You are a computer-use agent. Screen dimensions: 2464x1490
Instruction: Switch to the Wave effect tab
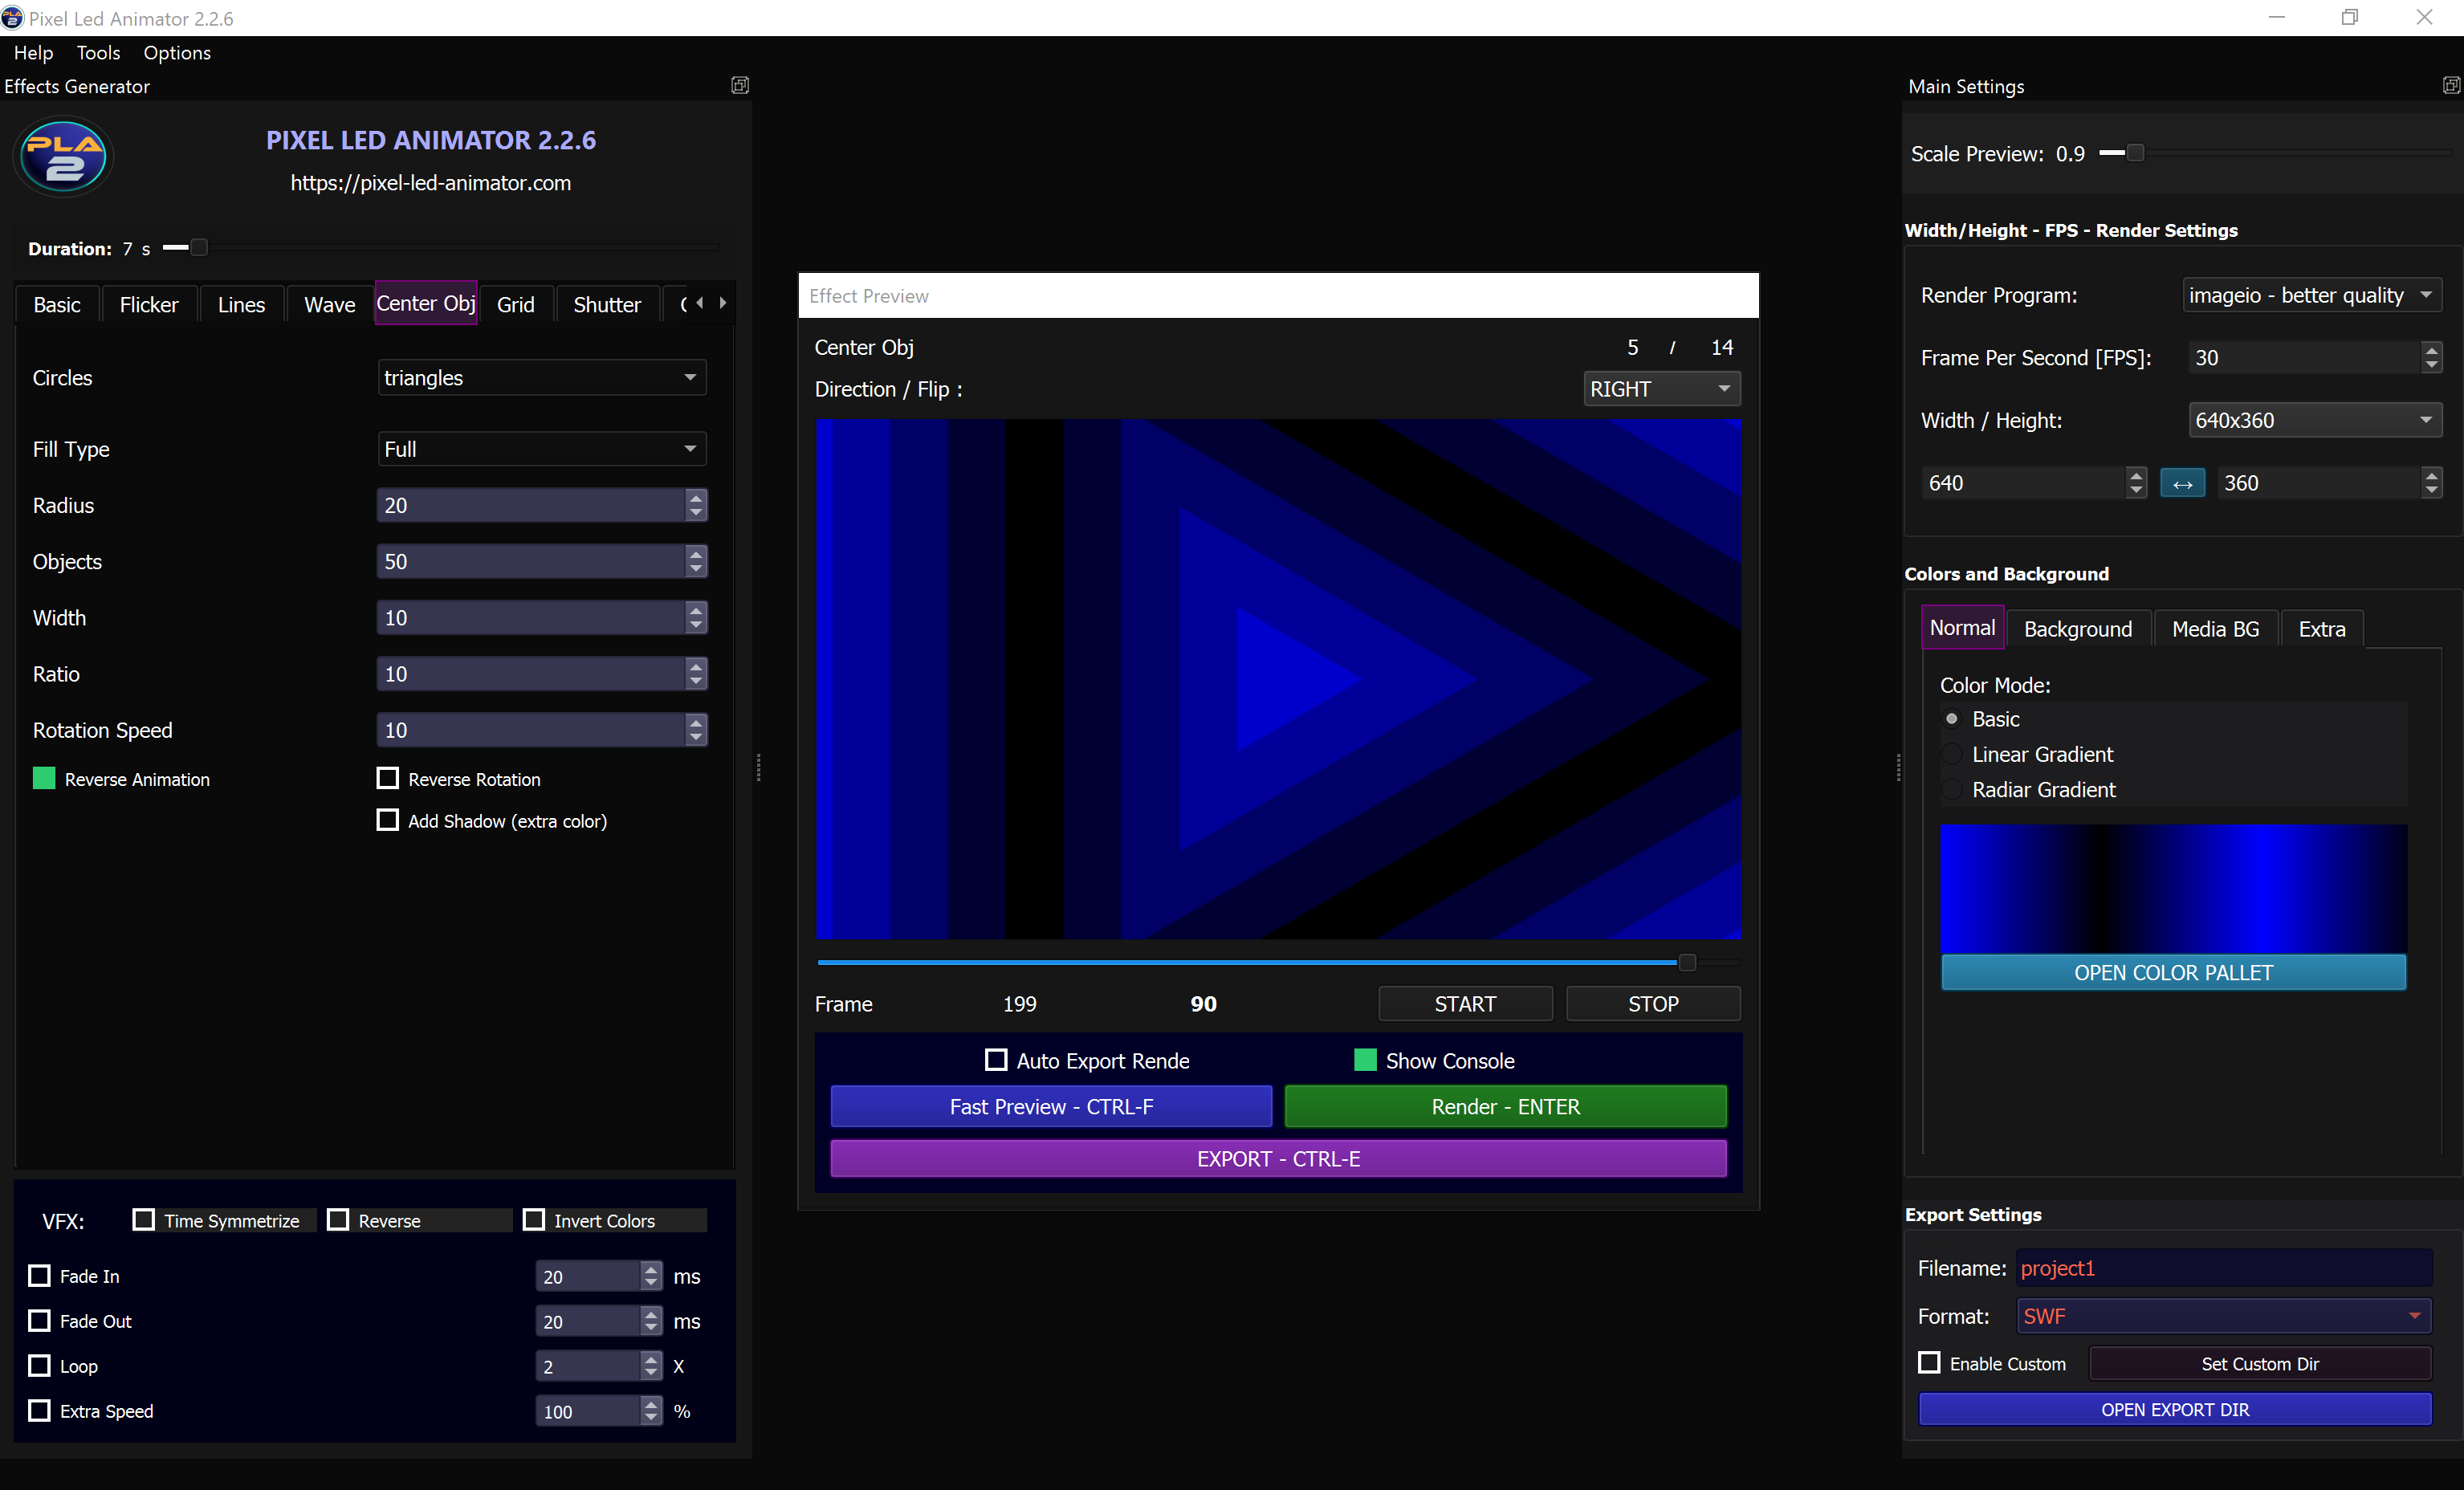coord(329,304)
